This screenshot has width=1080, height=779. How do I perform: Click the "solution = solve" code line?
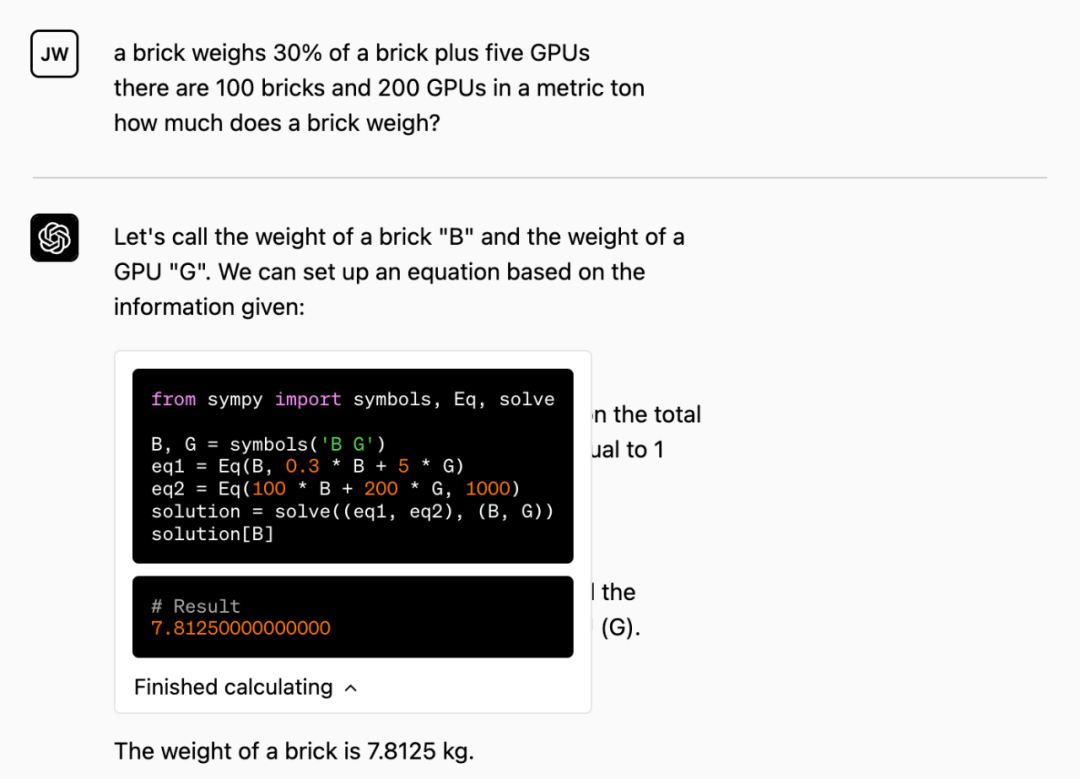[x=352, y=511]
